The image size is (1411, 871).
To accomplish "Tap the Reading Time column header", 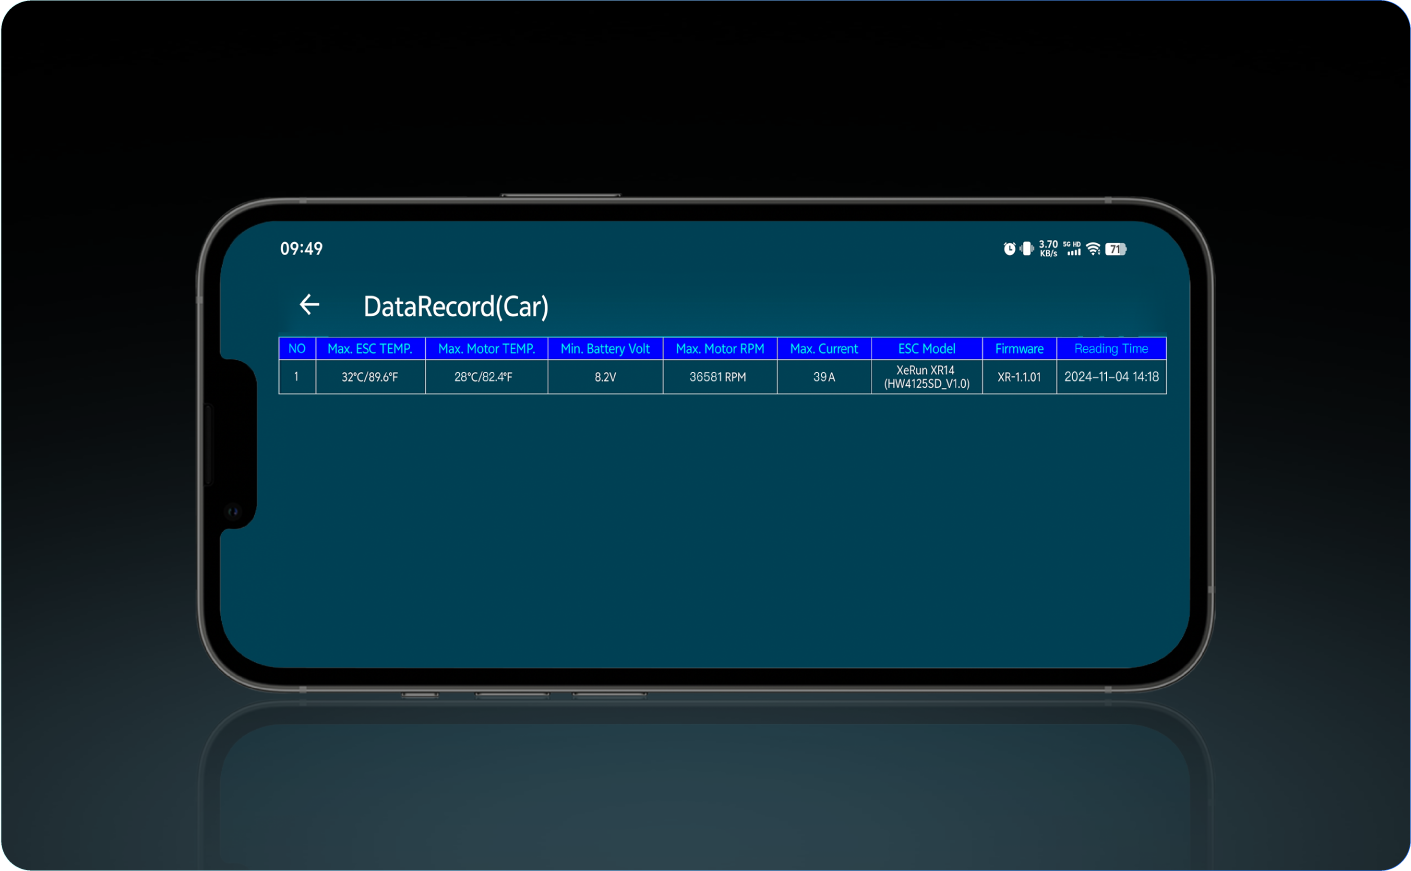I will (1111, 349).
